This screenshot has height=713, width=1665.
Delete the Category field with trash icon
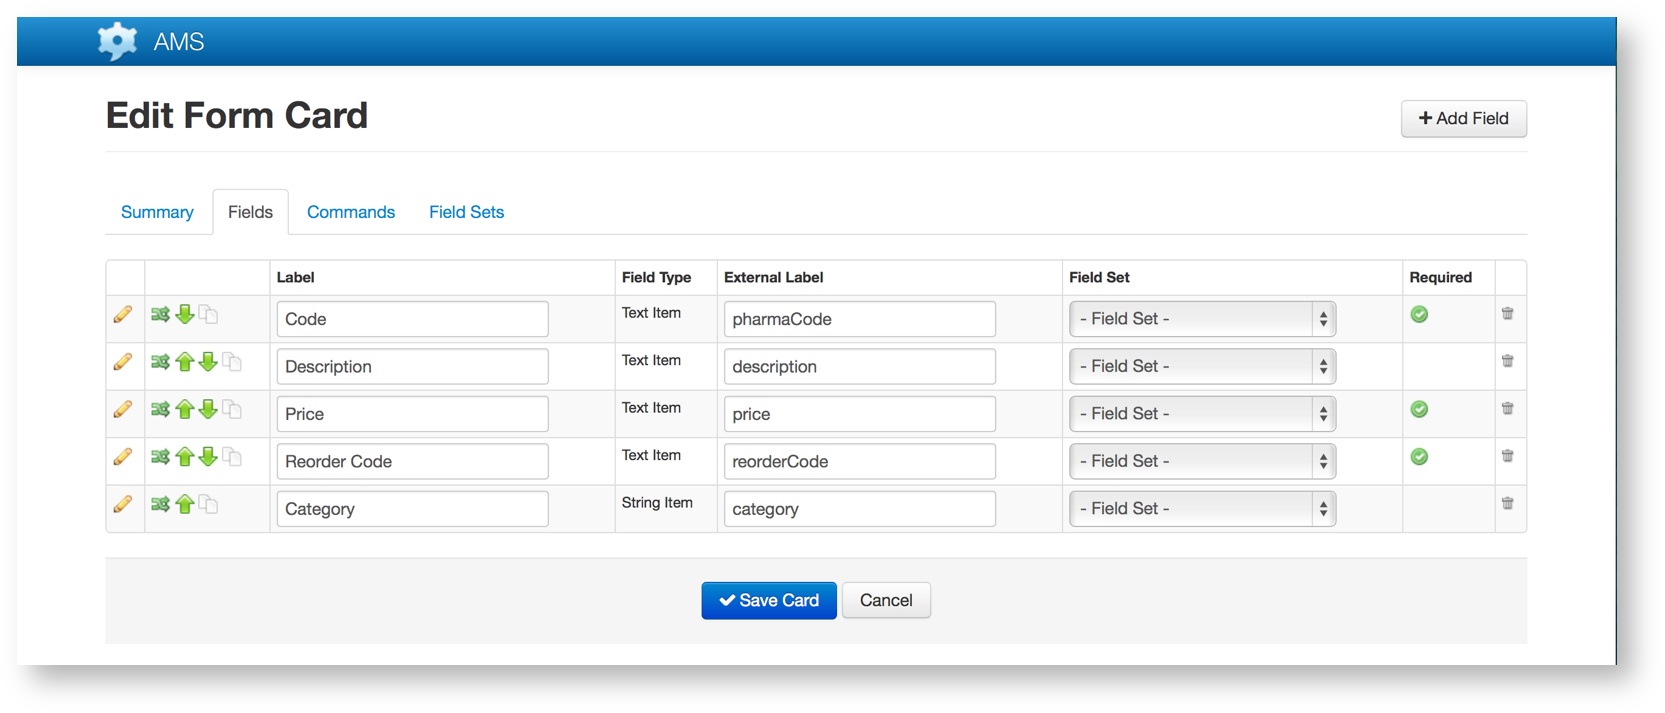click(1507, 503)
